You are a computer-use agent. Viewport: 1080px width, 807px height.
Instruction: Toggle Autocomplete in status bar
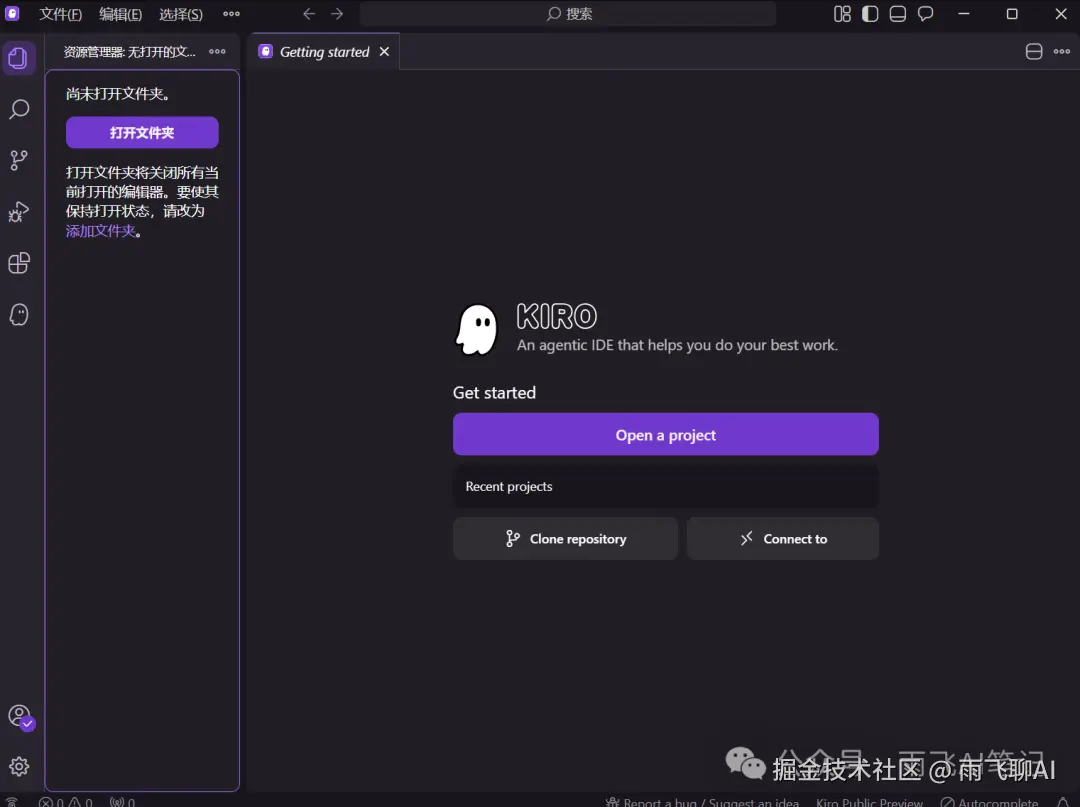tap(990, 802)
